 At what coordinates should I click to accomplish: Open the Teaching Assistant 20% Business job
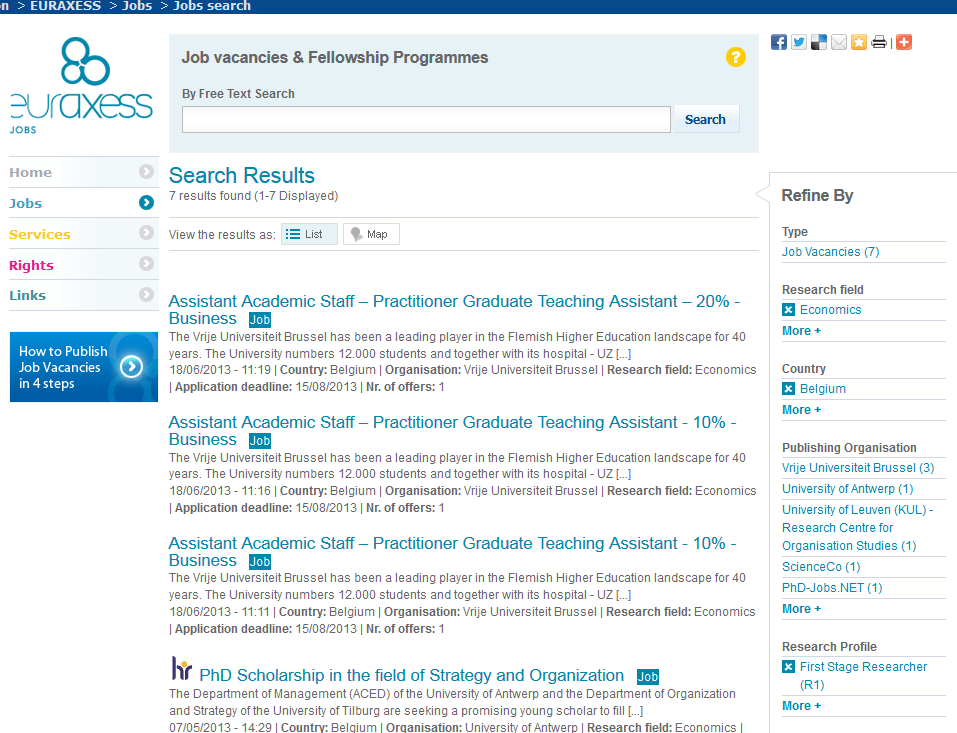coord(454,309)
